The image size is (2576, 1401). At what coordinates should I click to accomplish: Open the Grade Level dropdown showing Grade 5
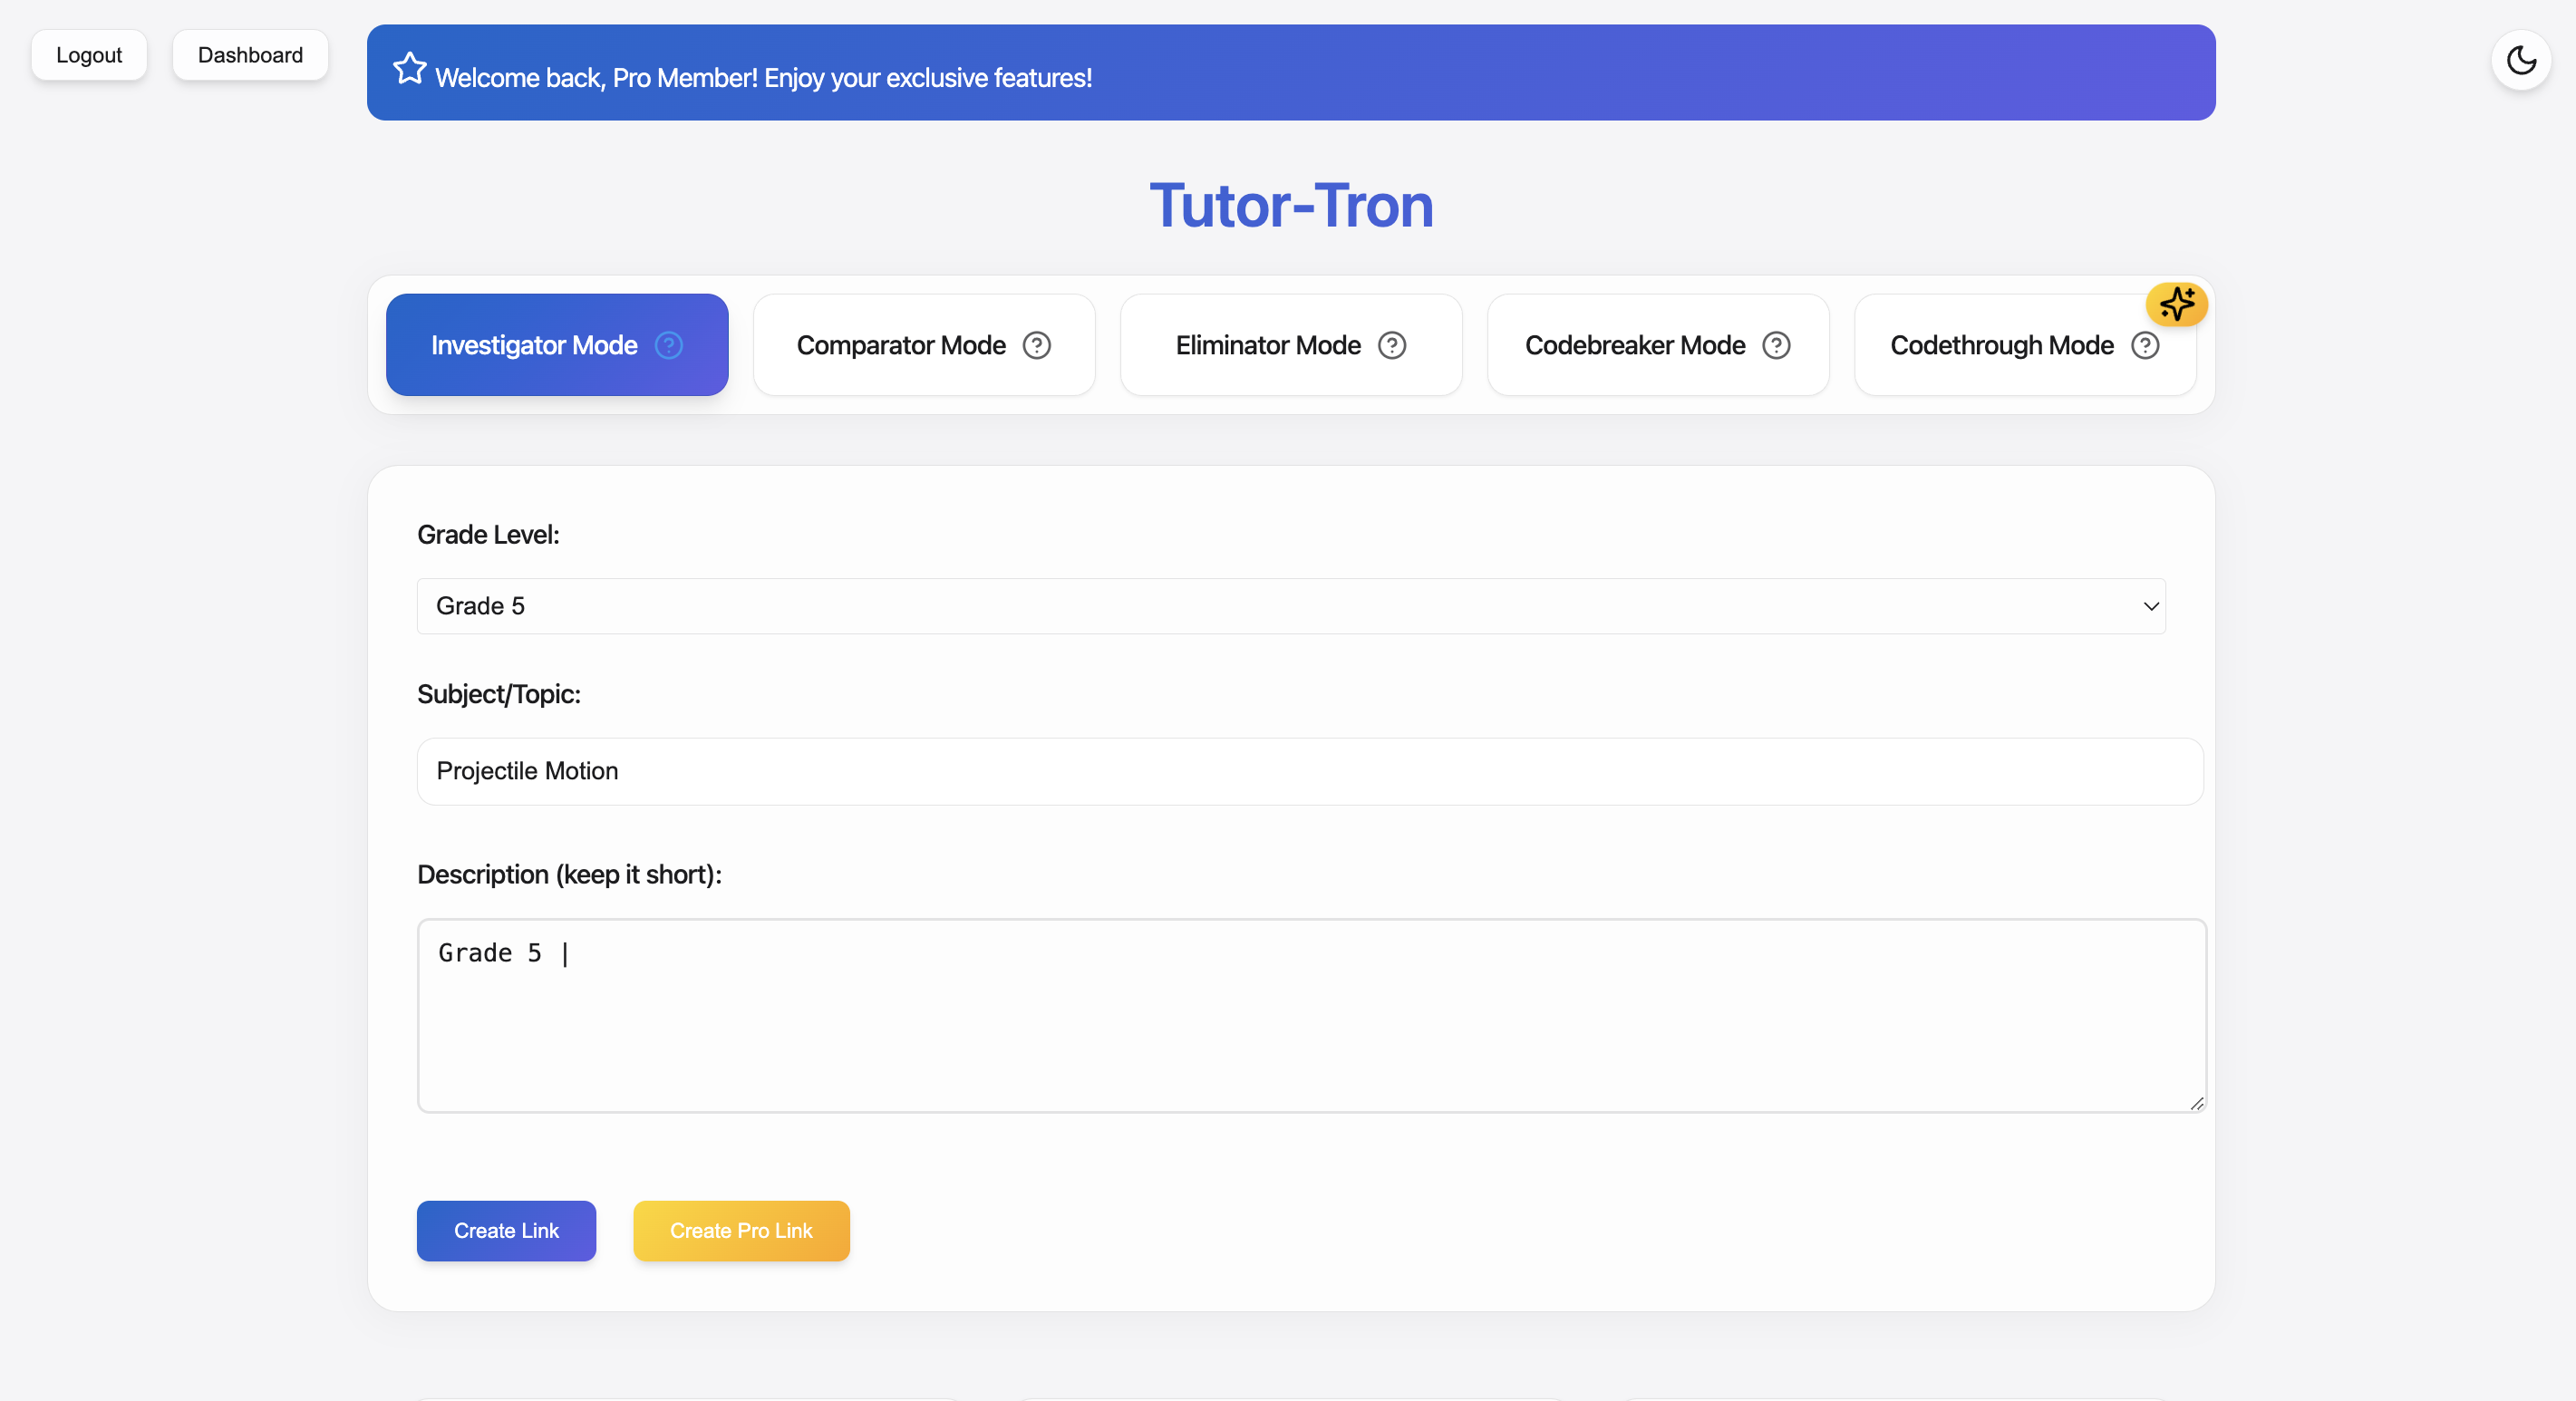[x=1291, y=606]
